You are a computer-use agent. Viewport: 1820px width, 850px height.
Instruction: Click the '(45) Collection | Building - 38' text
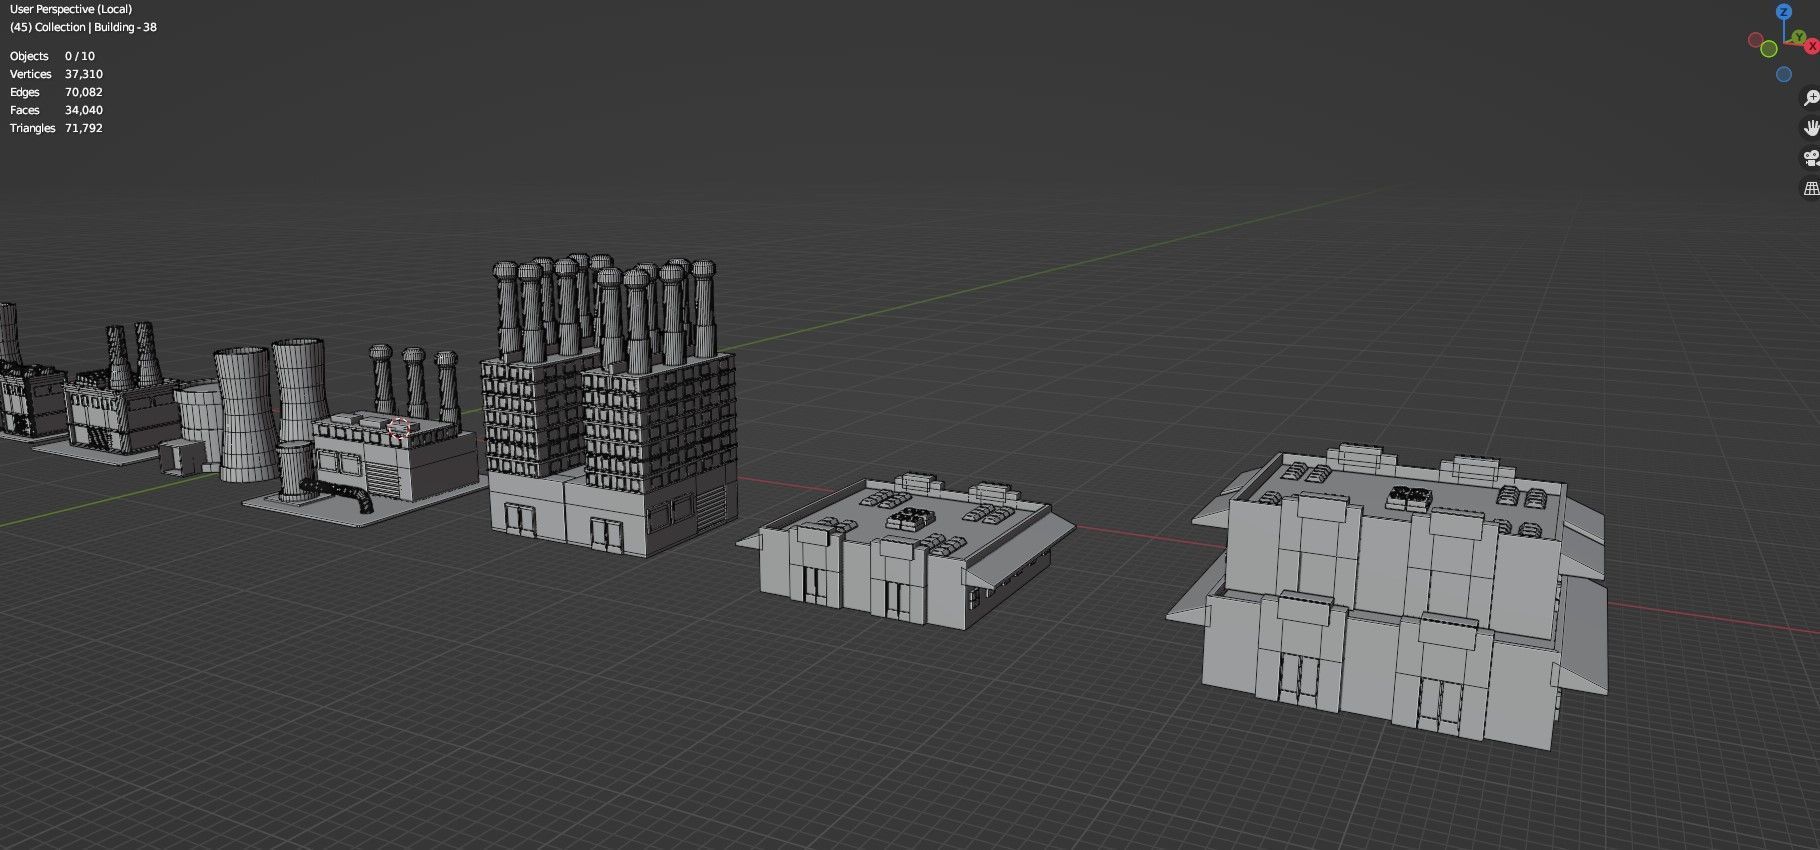coord(83,27)
